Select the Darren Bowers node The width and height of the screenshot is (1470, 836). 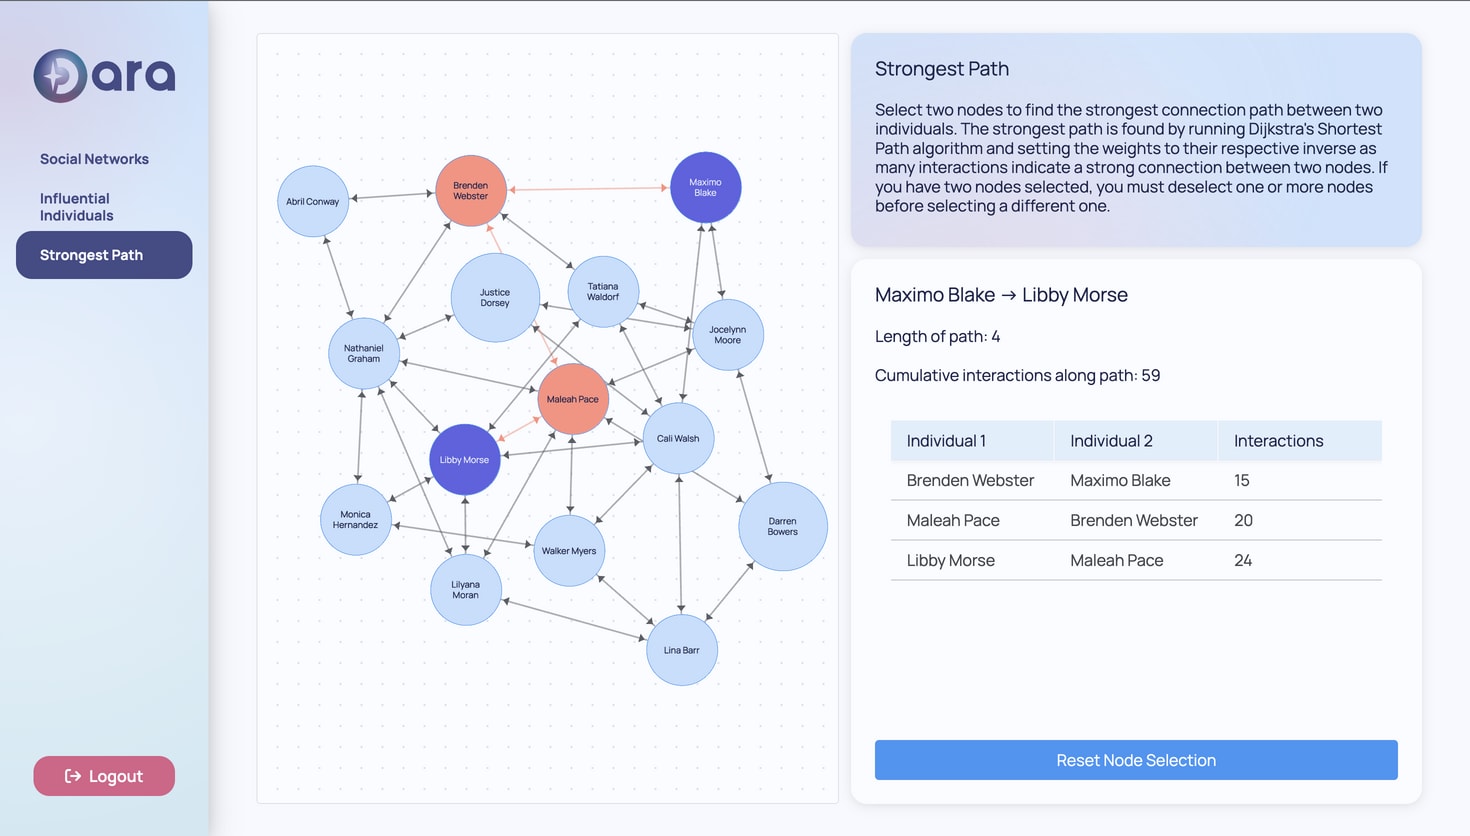[x=782, y=526]
